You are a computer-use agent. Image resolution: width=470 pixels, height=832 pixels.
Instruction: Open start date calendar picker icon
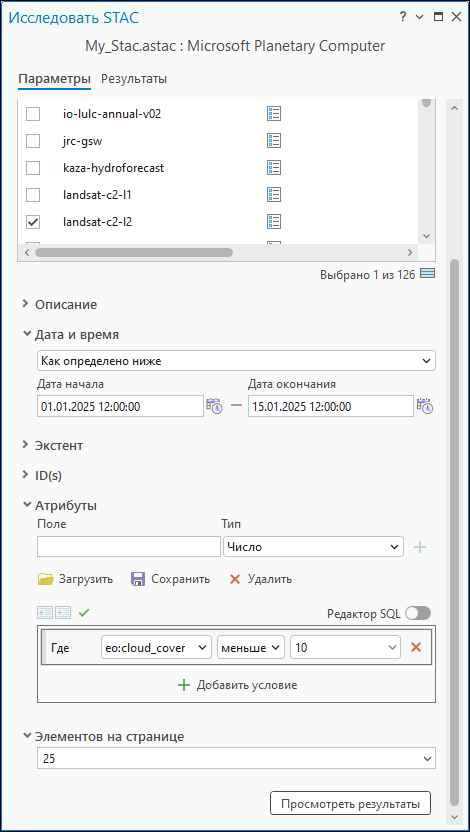[215, 406]
